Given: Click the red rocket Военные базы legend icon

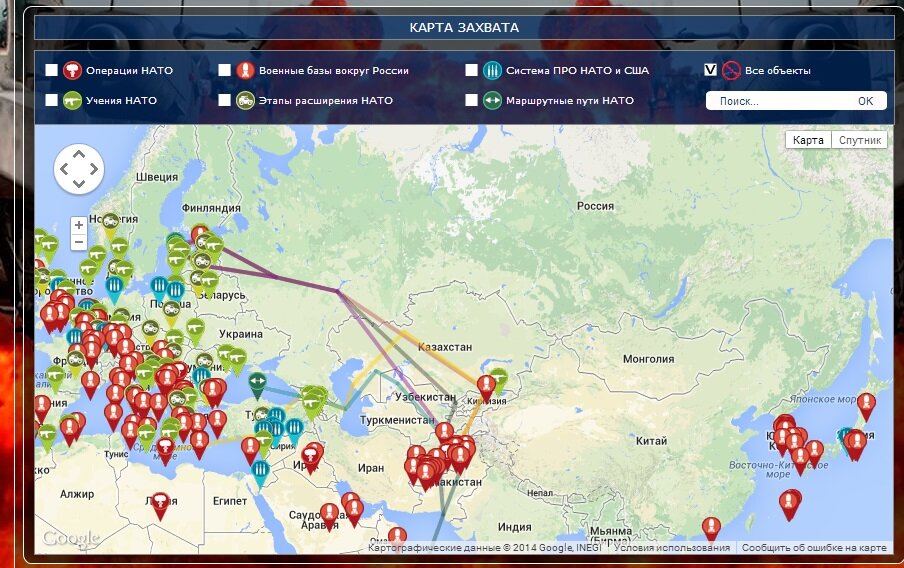Looking at the screenshot, I should point(245,70).
